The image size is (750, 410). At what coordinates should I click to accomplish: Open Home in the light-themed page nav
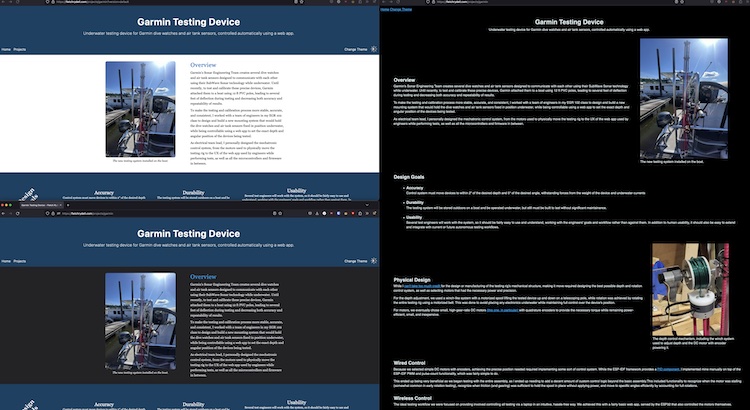pyautogui.click(x=6, y=49)
